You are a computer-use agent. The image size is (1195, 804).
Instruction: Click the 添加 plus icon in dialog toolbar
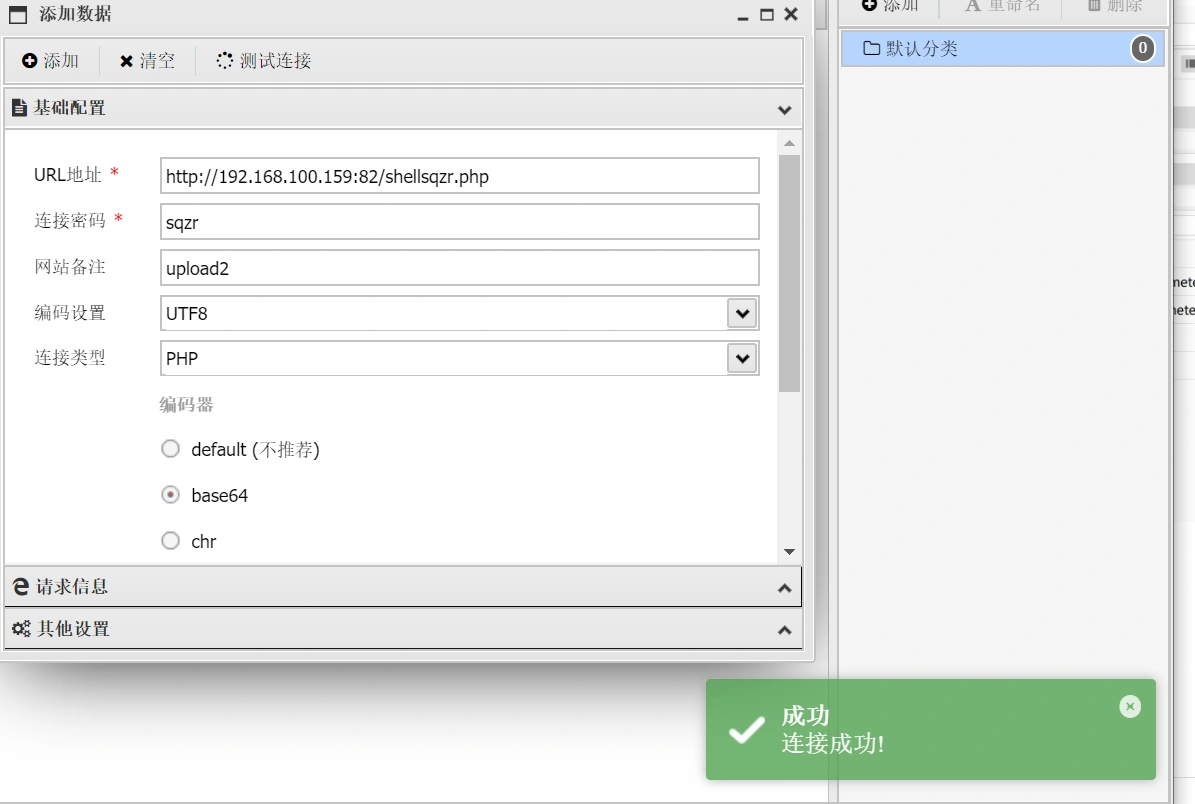[30, 61]
